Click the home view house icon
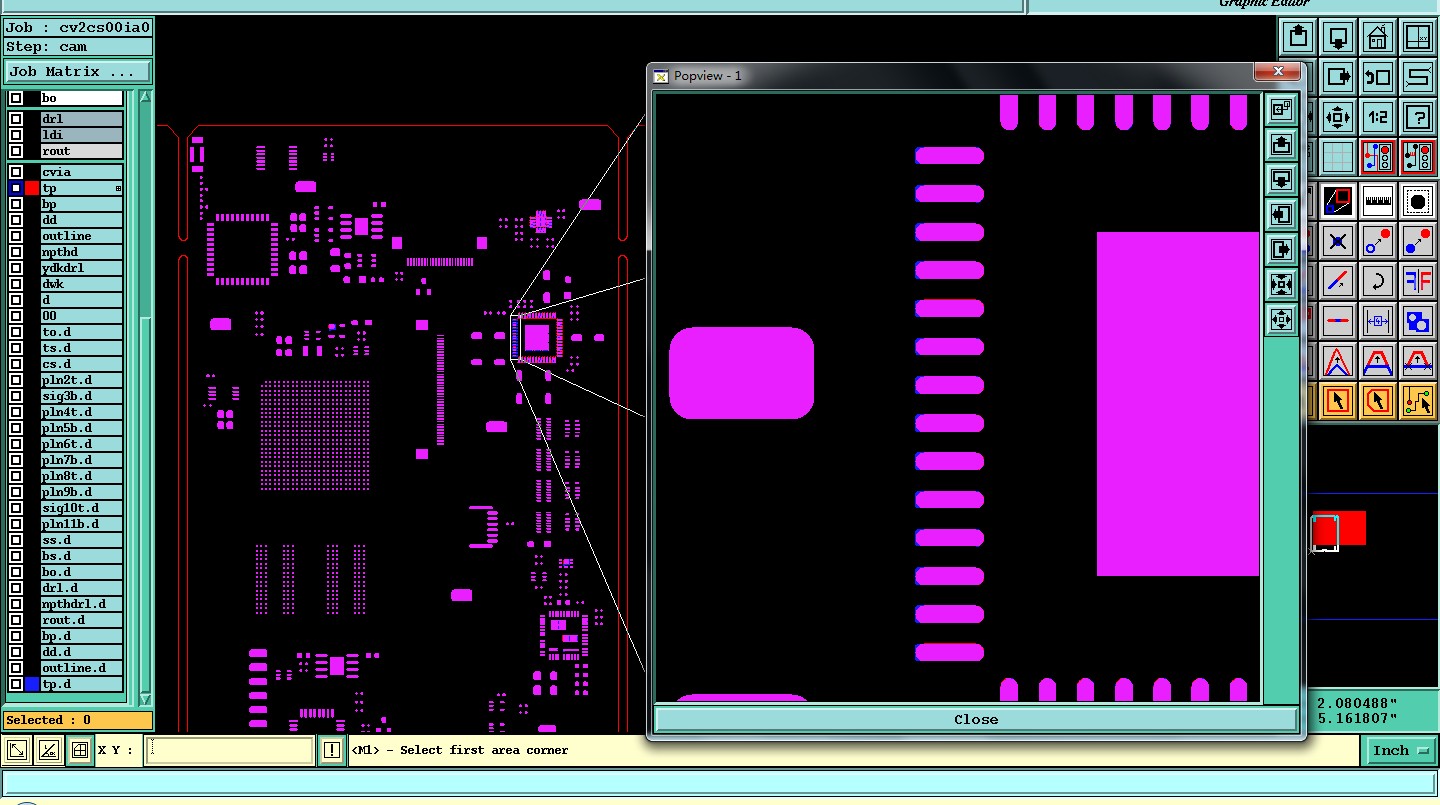1440x805 pixels. point(1377,38)
